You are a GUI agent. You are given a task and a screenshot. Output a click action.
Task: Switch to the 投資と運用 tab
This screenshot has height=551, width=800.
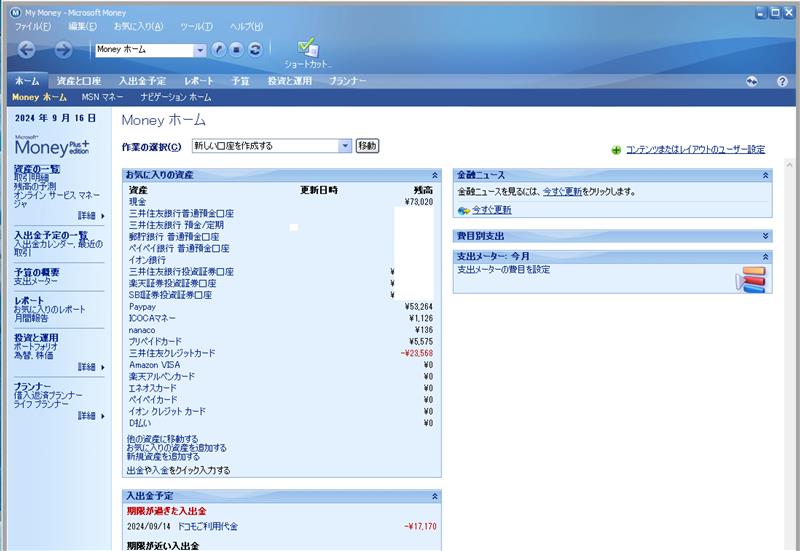(290, 81)
